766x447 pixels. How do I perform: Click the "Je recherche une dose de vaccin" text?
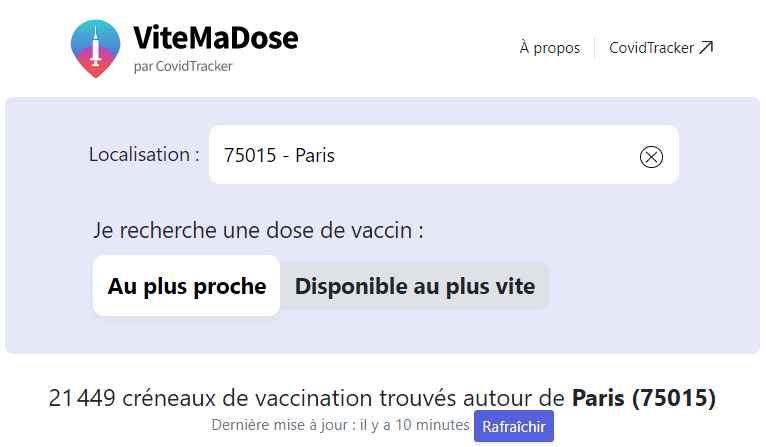(258, 230)
